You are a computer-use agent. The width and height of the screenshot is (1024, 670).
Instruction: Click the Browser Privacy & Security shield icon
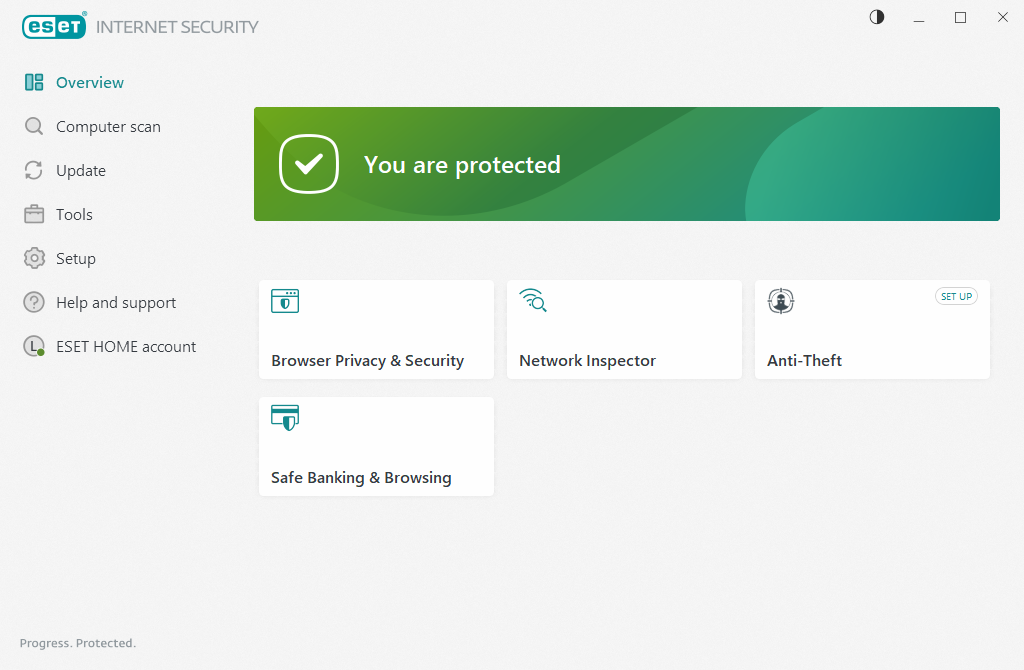pyautogui.click(x=284, y=301)
